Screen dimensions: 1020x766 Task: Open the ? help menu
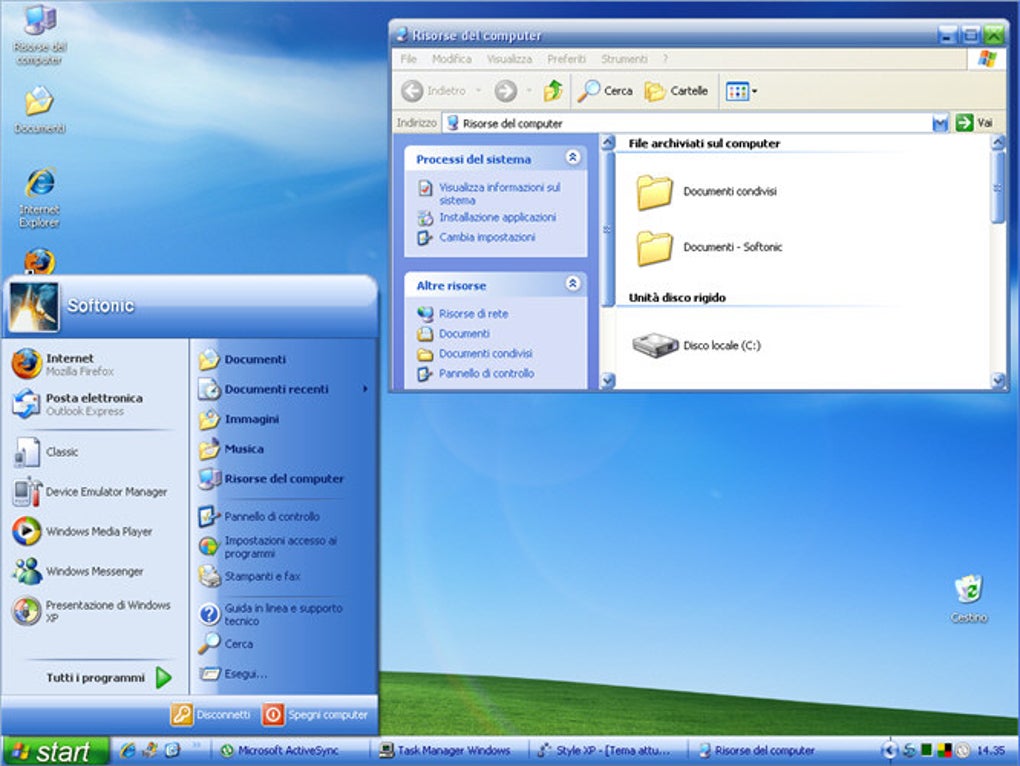coord(665,59)
